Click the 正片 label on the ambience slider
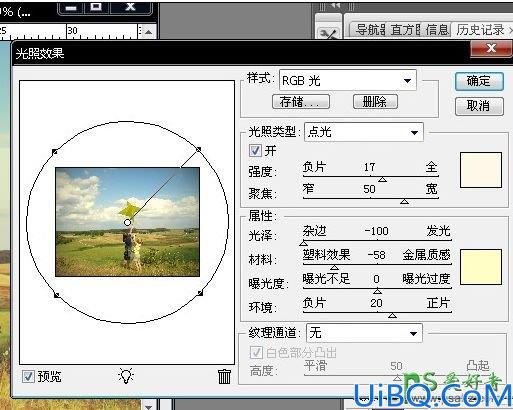 438,303
